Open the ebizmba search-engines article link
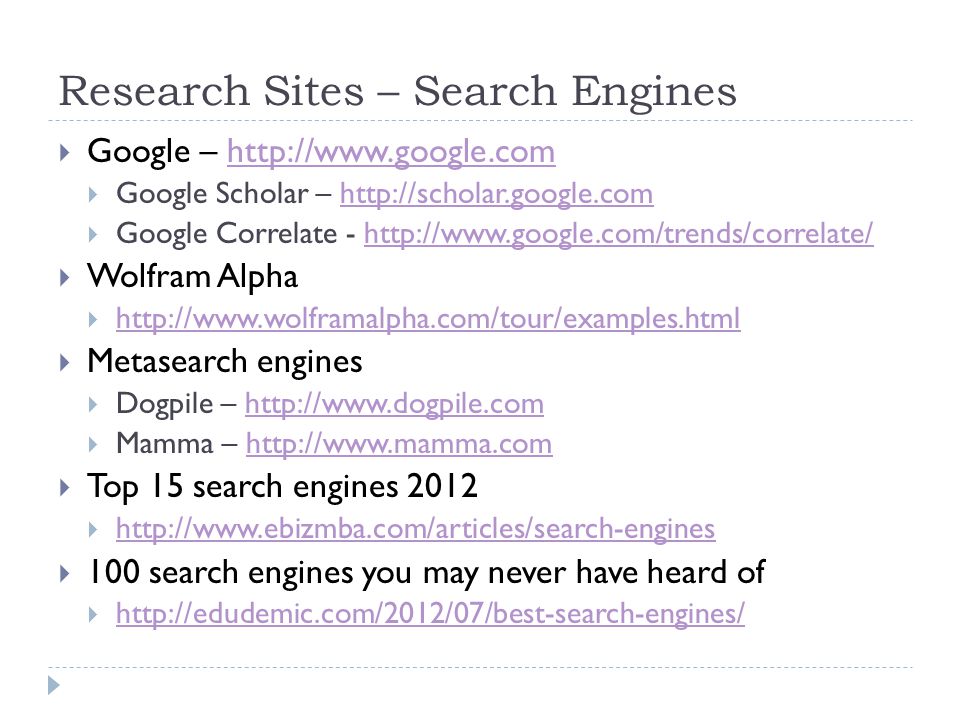This screenshot has height=720, width=960. pyautogui.click(x=415, y=528)
